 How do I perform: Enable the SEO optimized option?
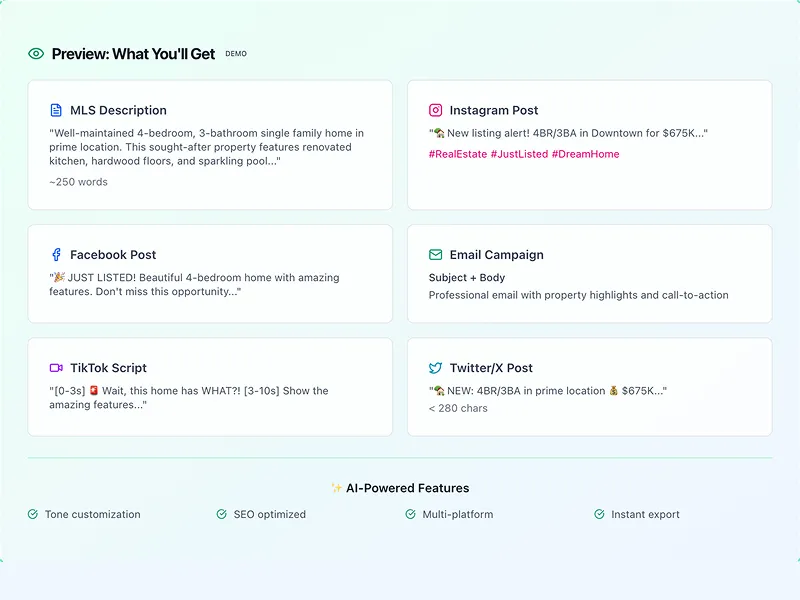pyautogui.click(x=221, y=514)
